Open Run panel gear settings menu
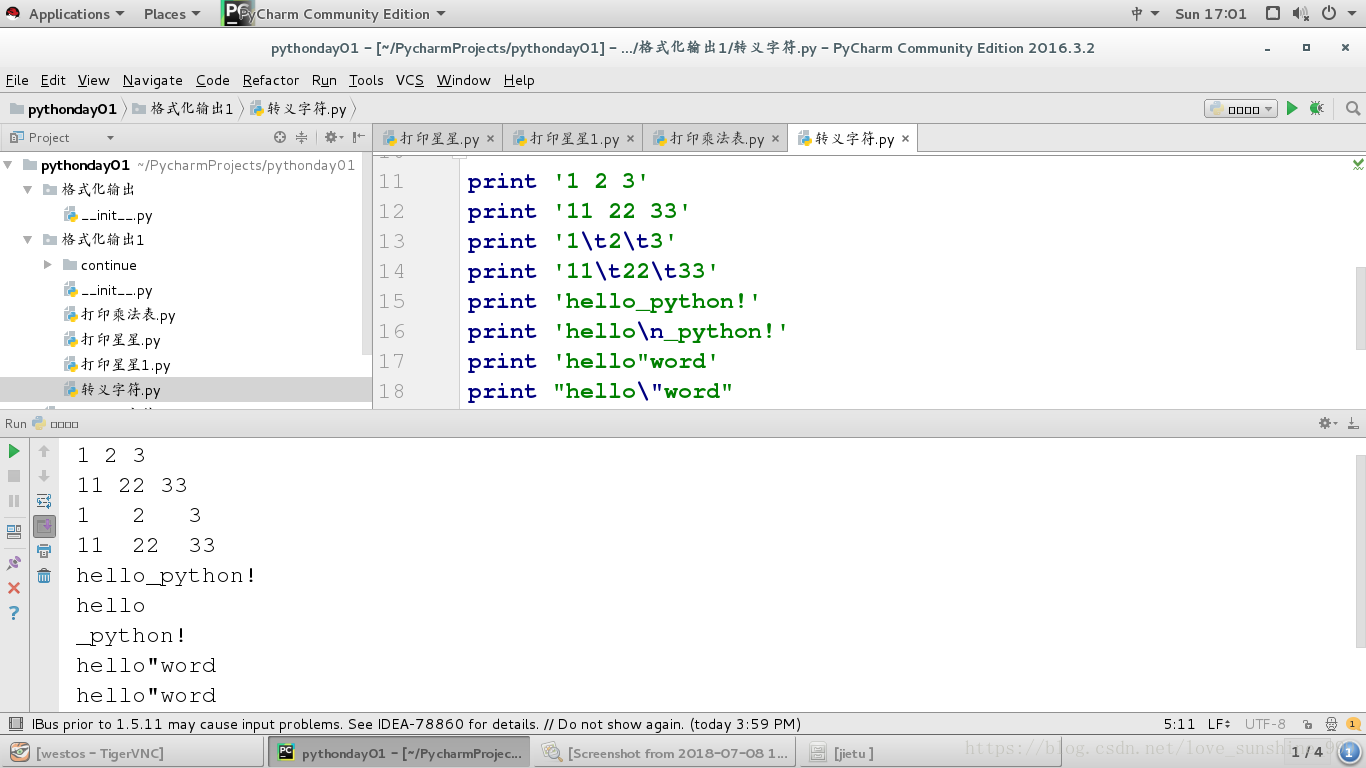 click(1328, 424)
